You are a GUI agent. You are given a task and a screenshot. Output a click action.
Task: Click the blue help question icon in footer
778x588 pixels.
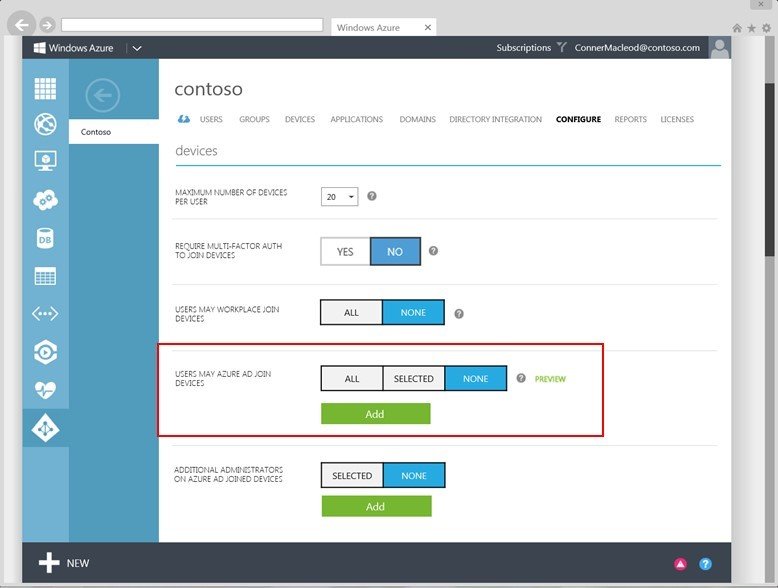point(706,564)
